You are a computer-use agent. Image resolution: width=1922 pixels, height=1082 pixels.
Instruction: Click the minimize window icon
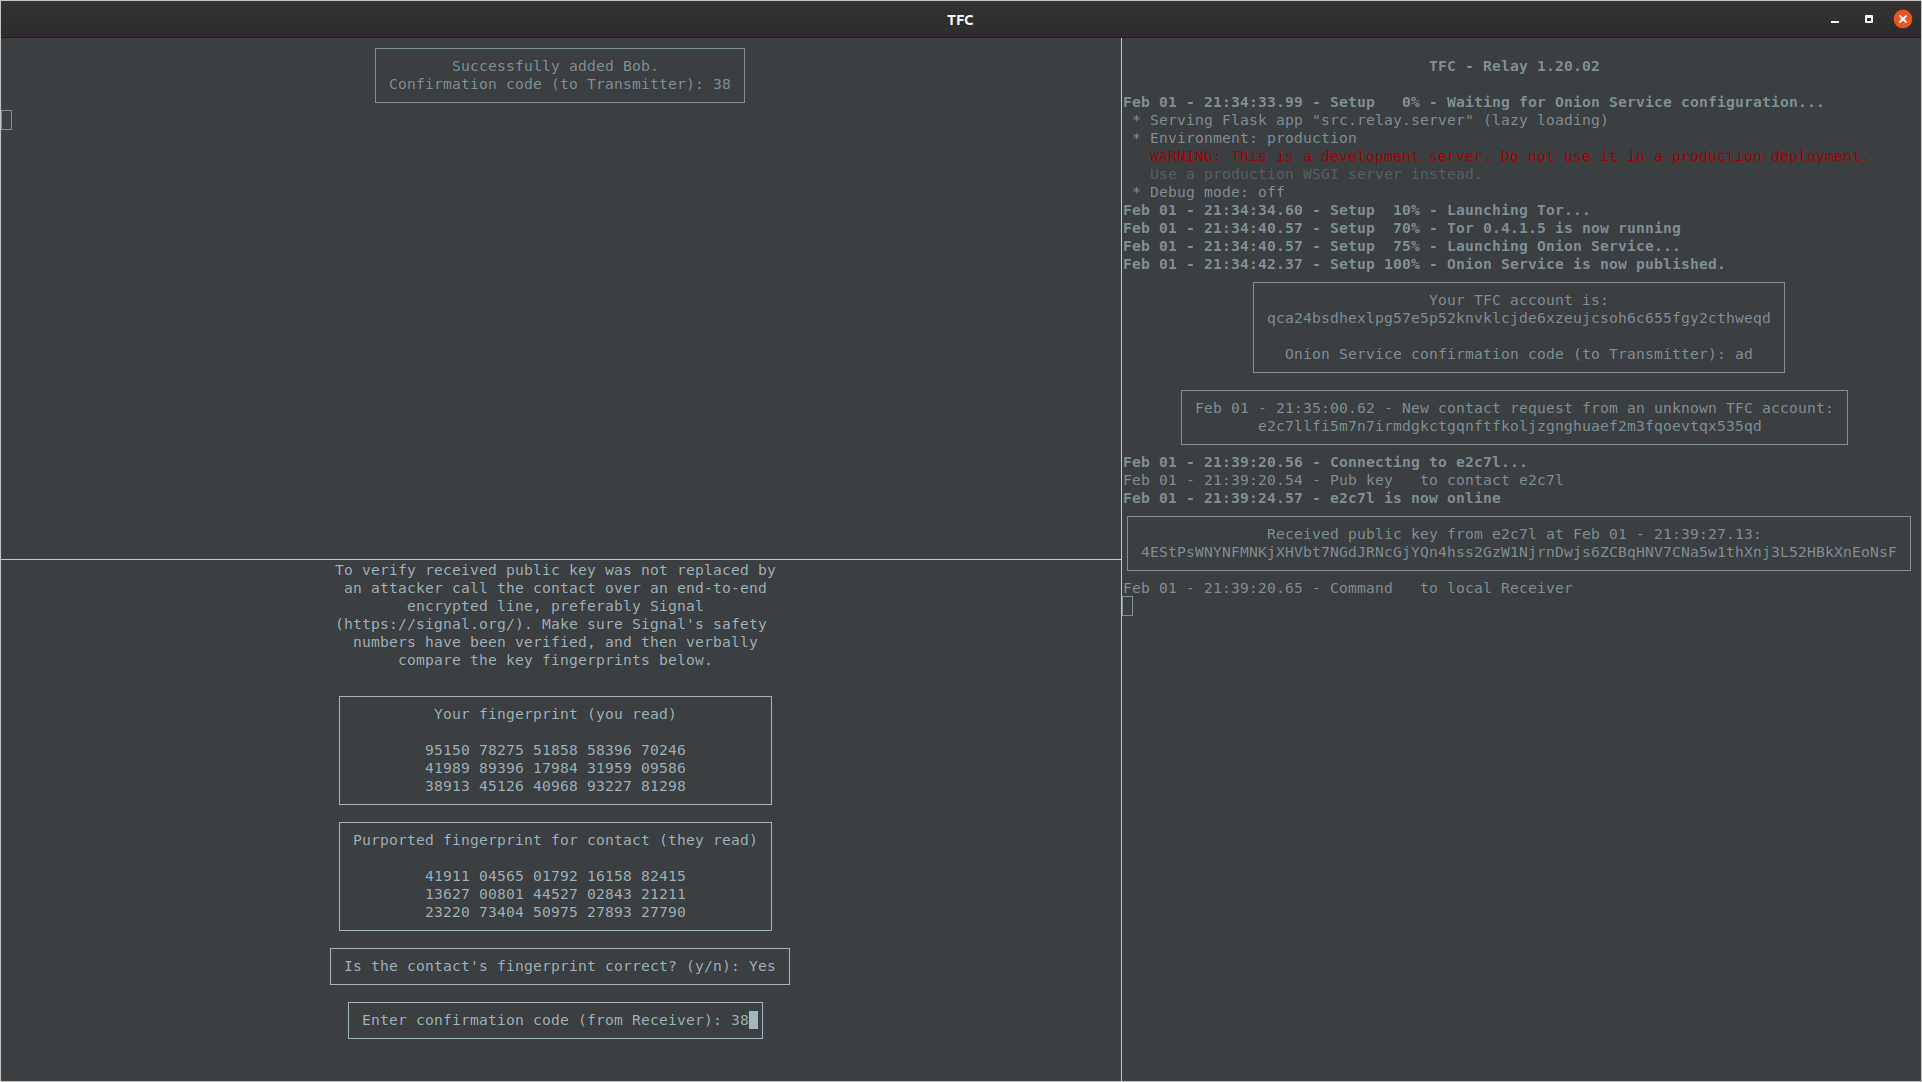(x=1835, y=20)
